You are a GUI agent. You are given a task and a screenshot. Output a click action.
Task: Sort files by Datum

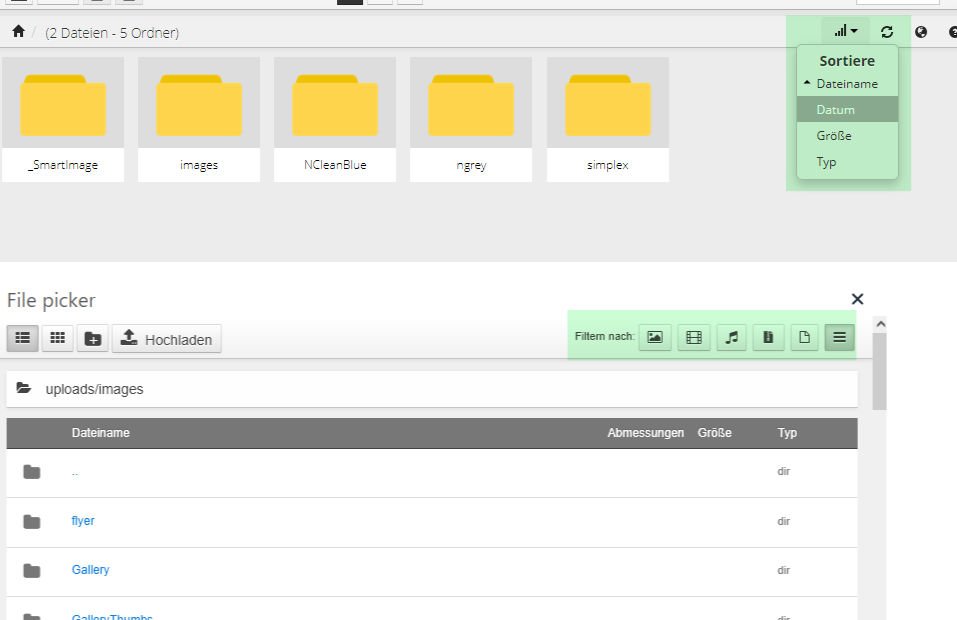tap(836, 110)
